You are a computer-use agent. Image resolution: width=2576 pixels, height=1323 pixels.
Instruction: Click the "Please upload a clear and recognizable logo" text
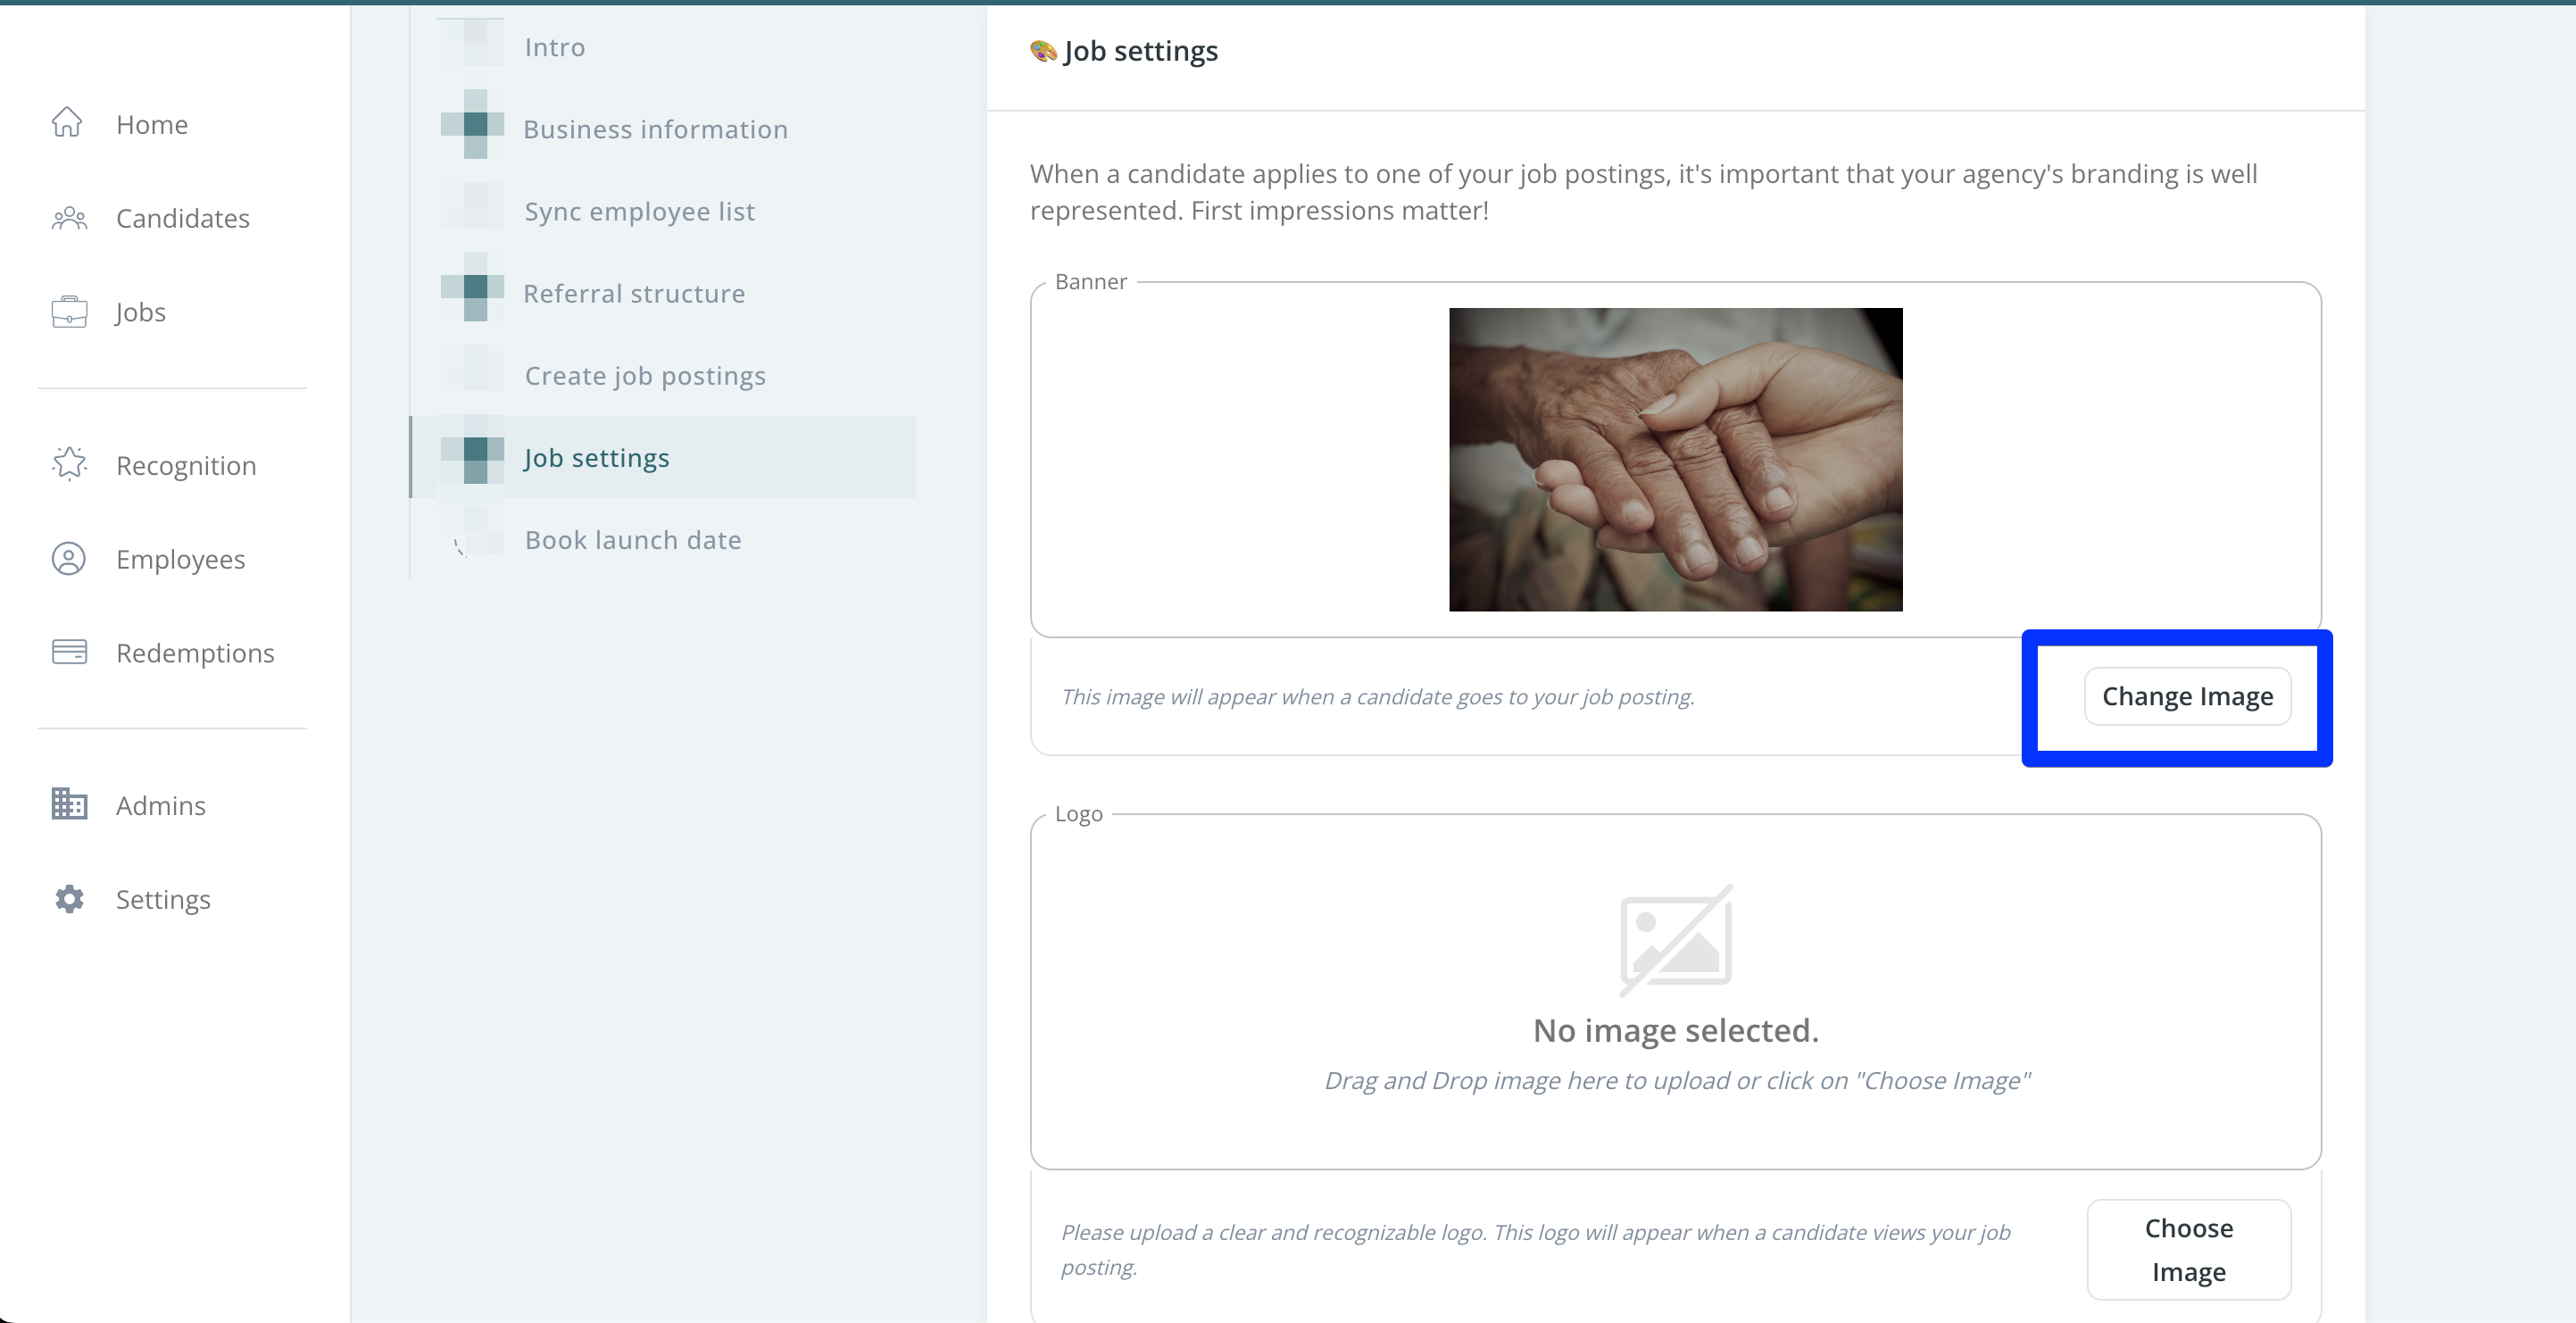[x=1535, y=1249]
